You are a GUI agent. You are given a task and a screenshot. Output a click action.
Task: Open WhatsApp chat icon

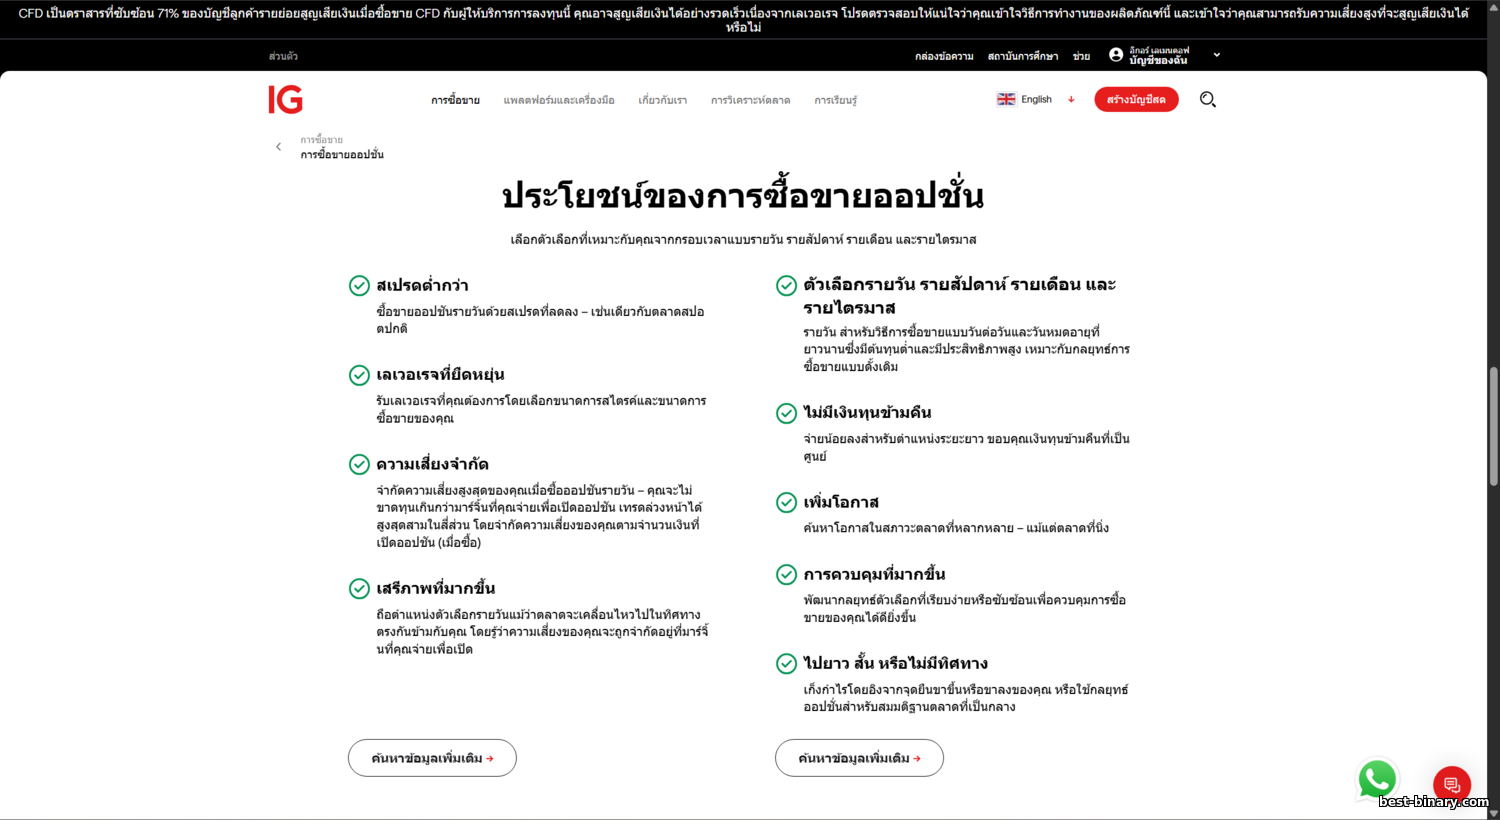click(1376, 779)
